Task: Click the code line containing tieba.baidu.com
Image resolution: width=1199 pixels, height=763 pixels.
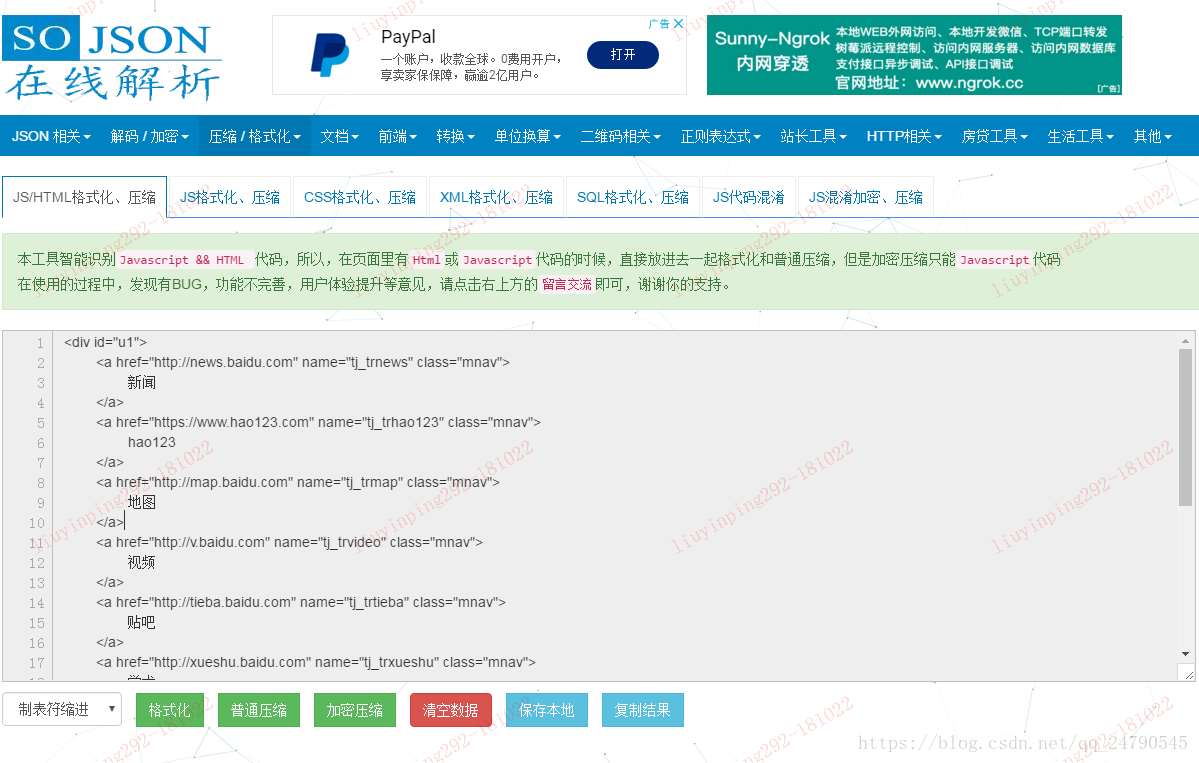Action: coord(301,602)
